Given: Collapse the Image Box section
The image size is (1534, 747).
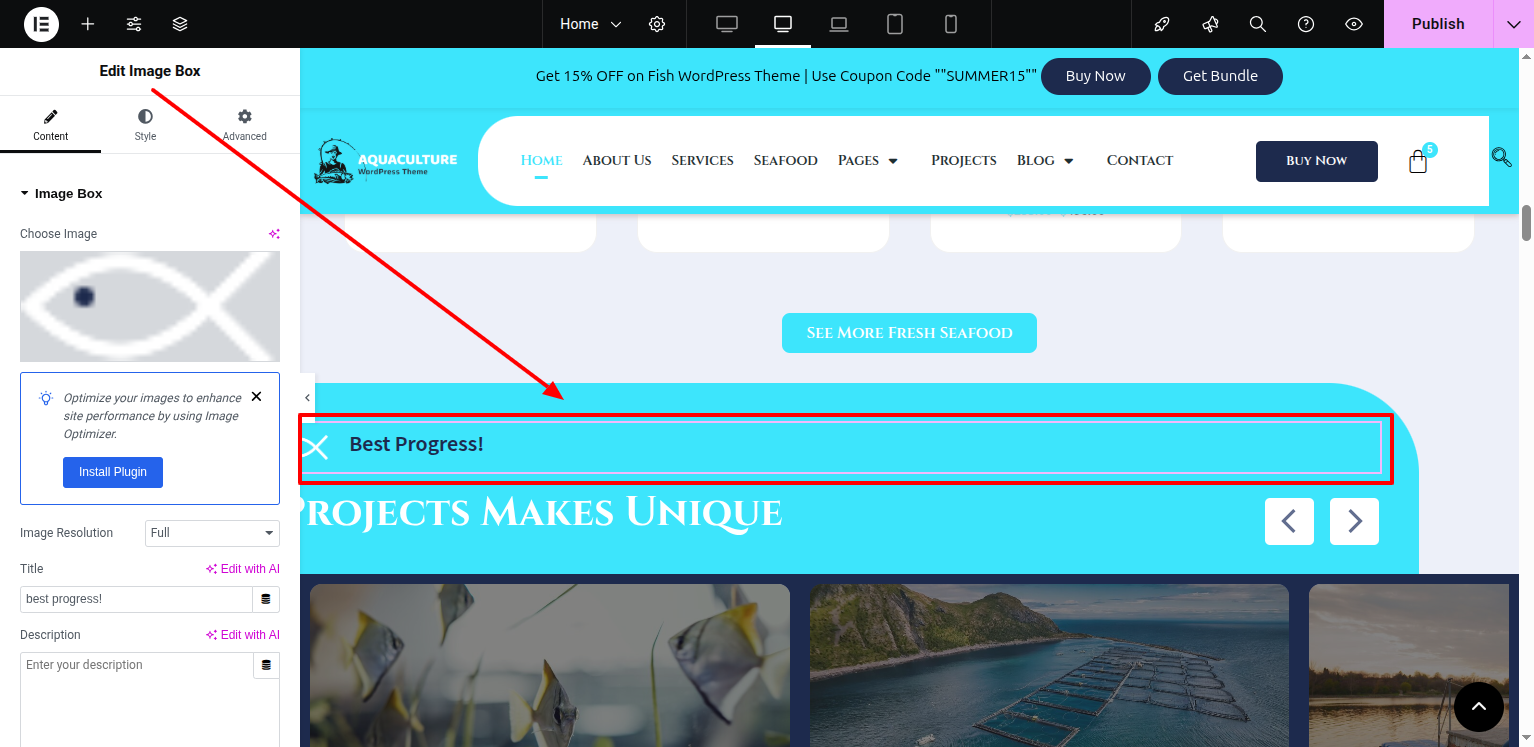Looking at the screenshot, I should [x=25, y=194].
